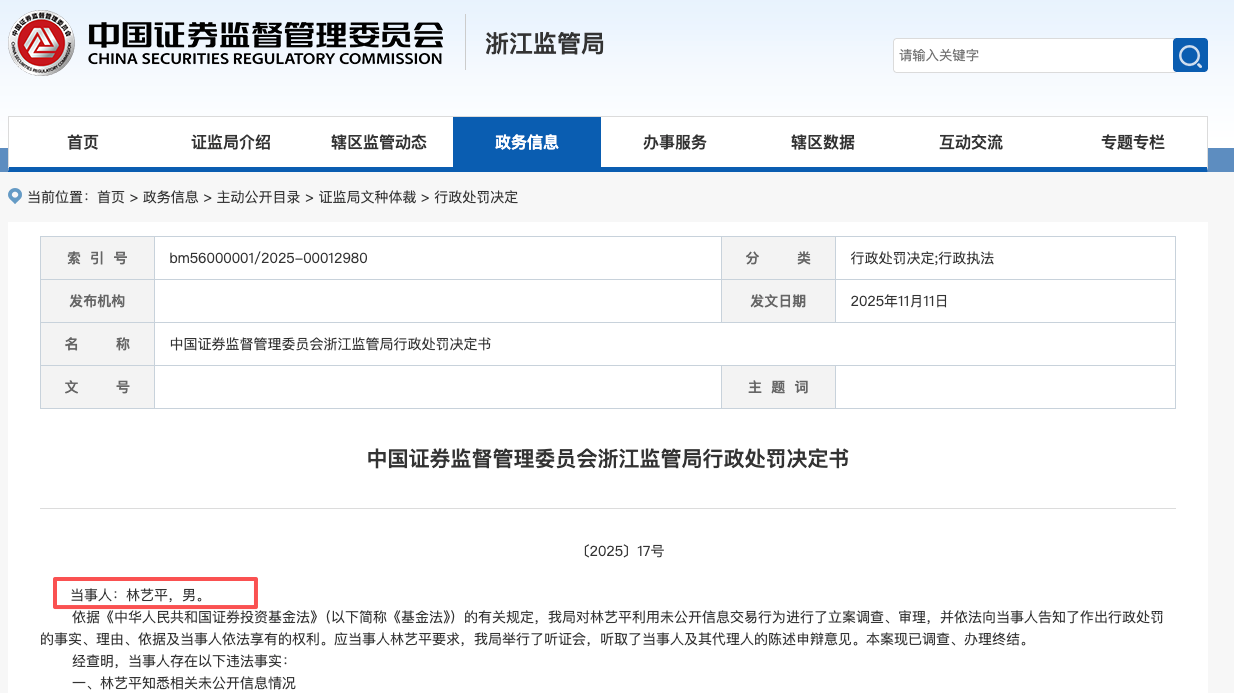Click the location pin breadcrumb icon

point(14,196)
